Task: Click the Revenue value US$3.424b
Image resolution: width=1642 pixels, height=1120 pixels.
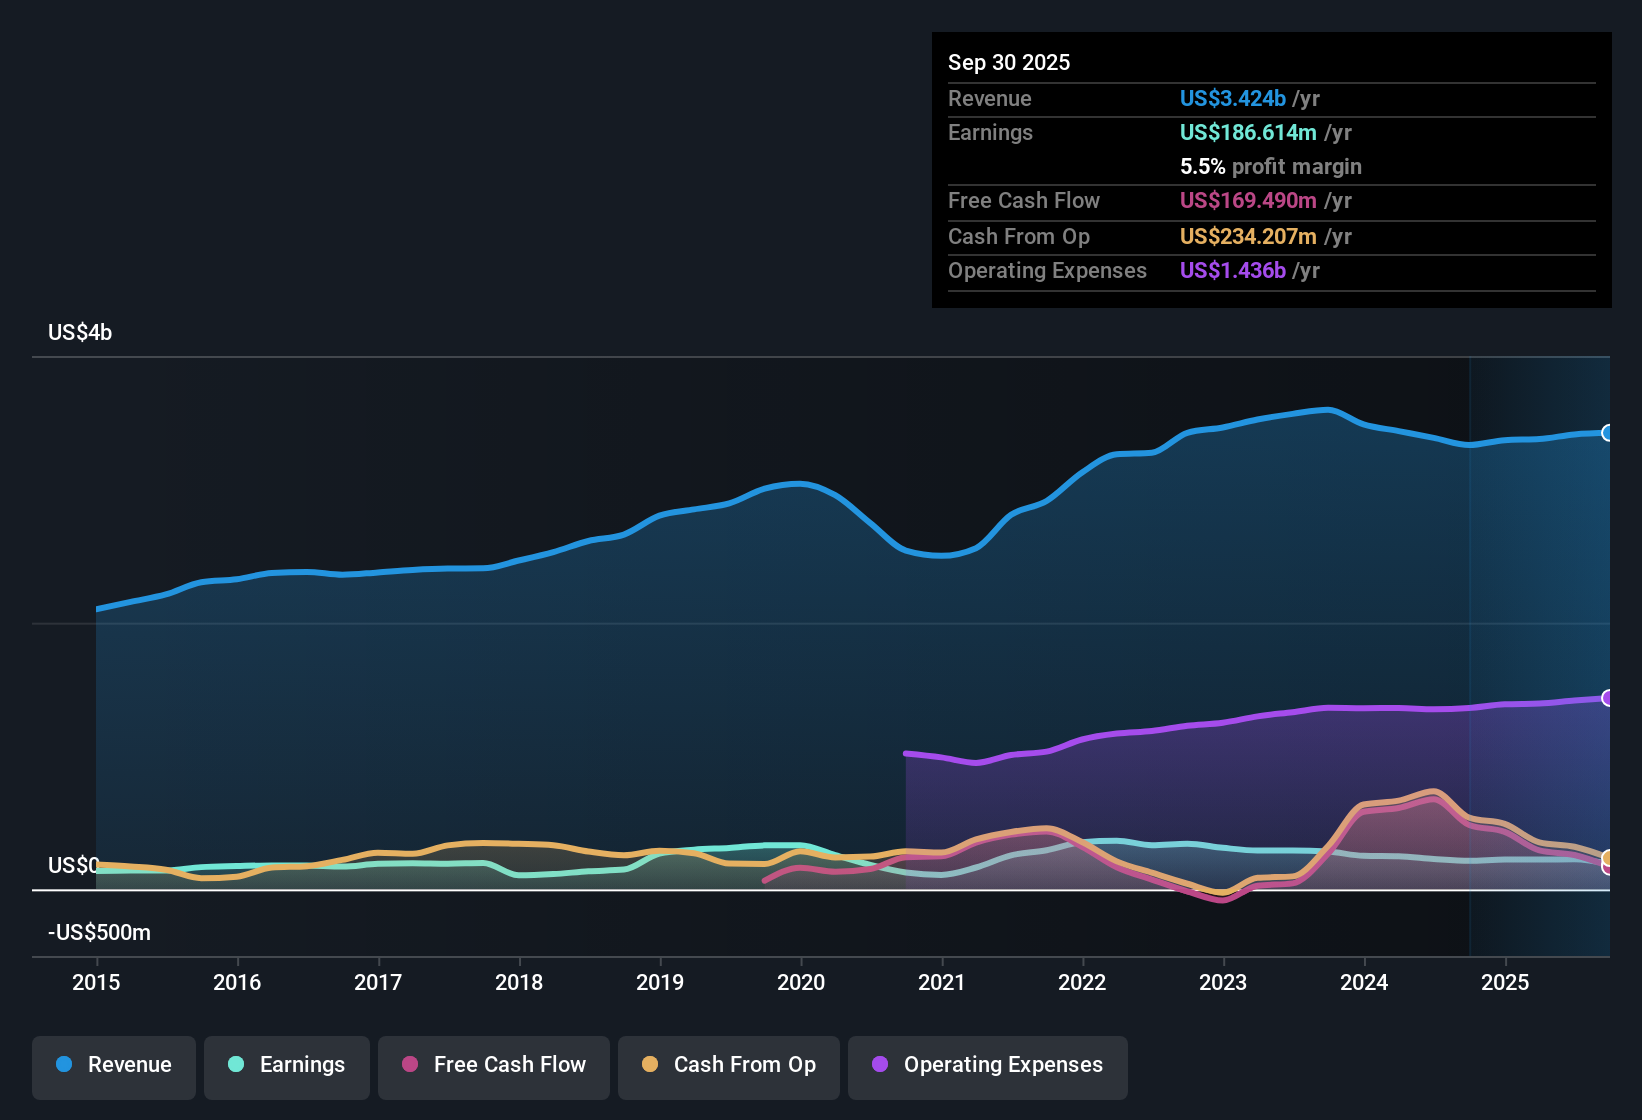Action: click(x=1232, y=98)
